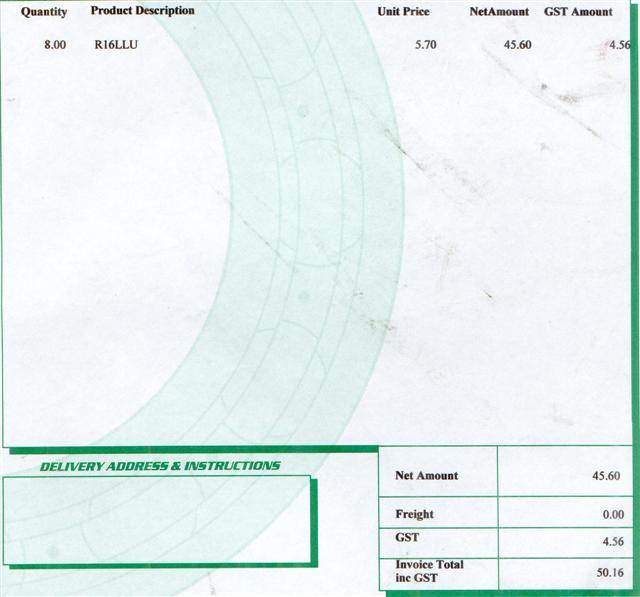Select the line item GST amount 4.56

pyautogui.click(x=620, y=45)
